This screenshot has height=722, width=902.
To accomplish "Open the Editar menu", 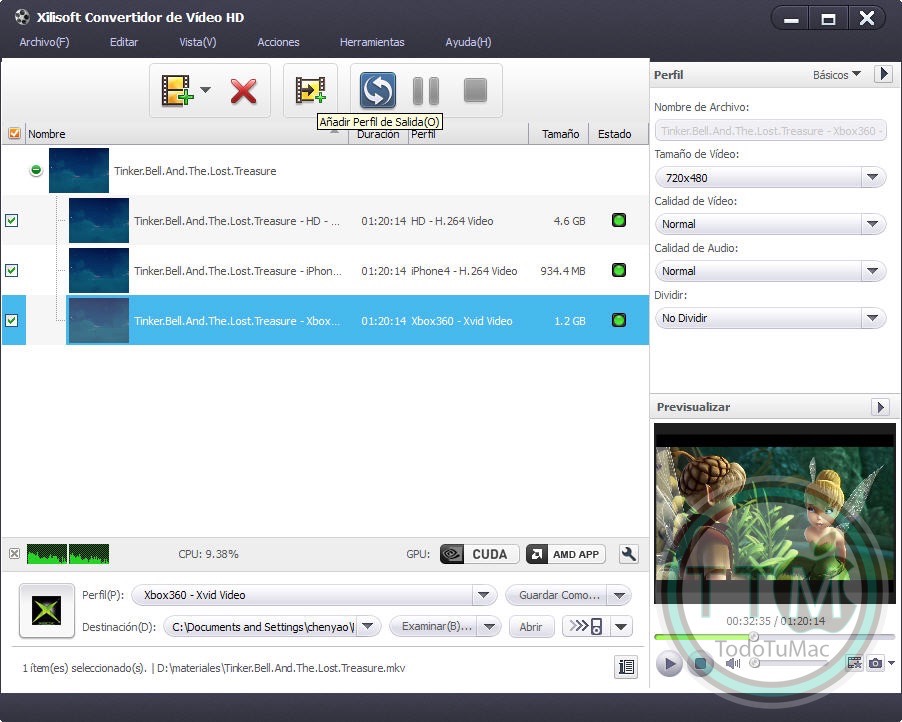I will click(x=124, y=42).
